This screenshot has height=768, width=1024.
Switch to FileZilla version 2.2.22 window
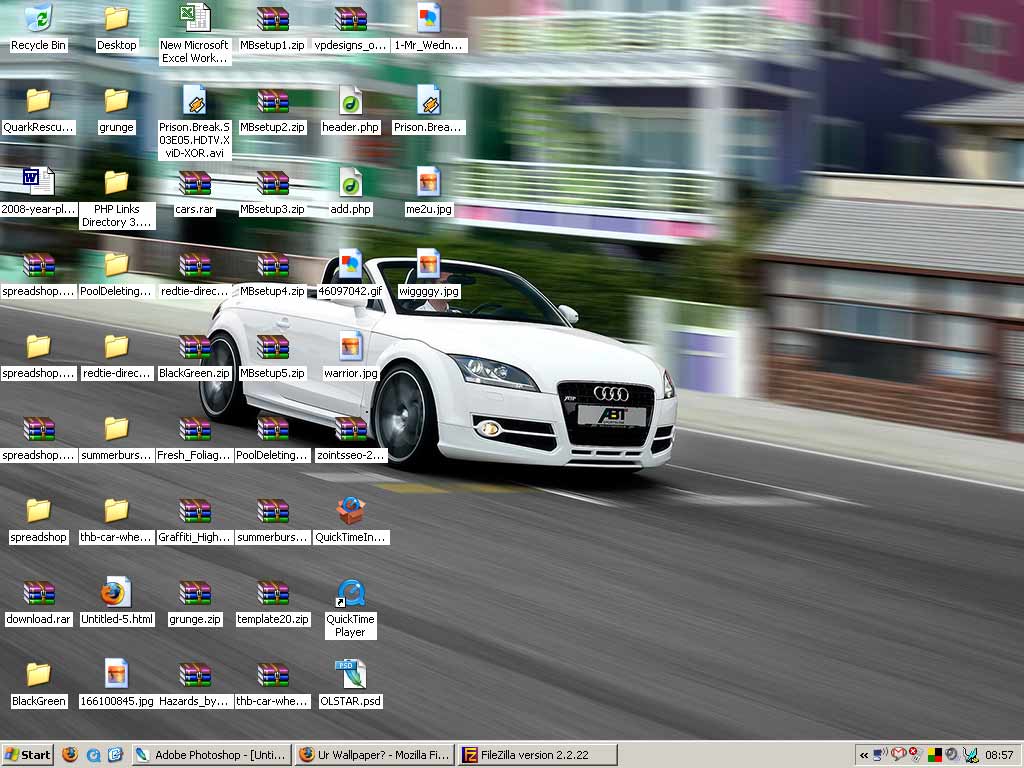(537, 755)
